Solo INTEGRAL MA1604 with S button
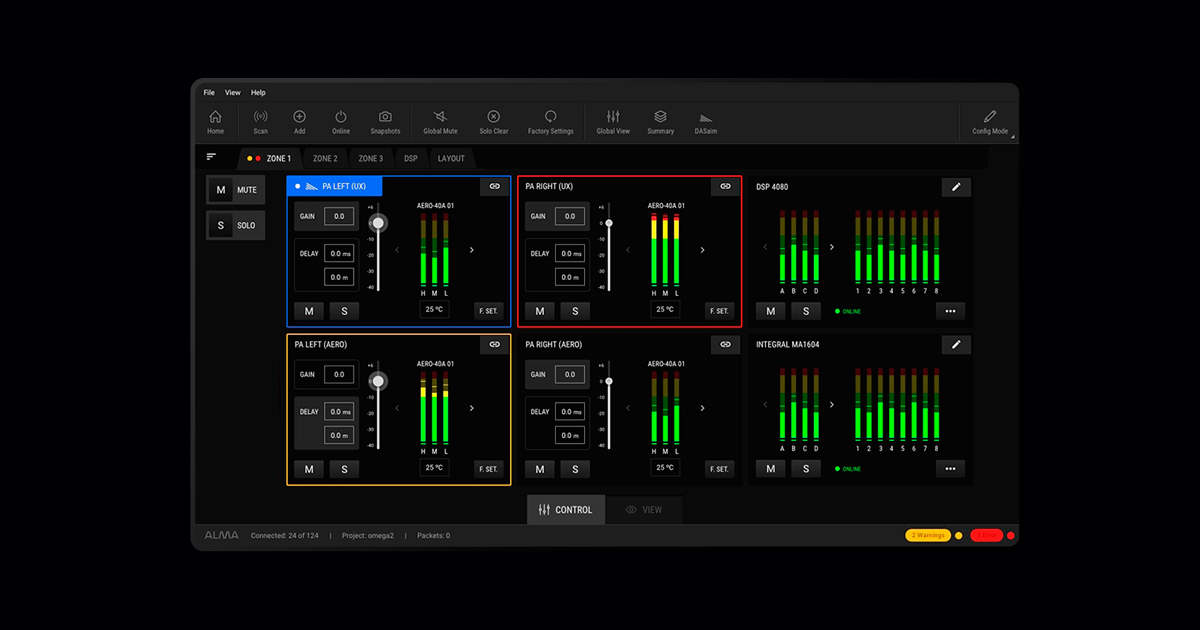1200x630 pixels. click(806, 468)
